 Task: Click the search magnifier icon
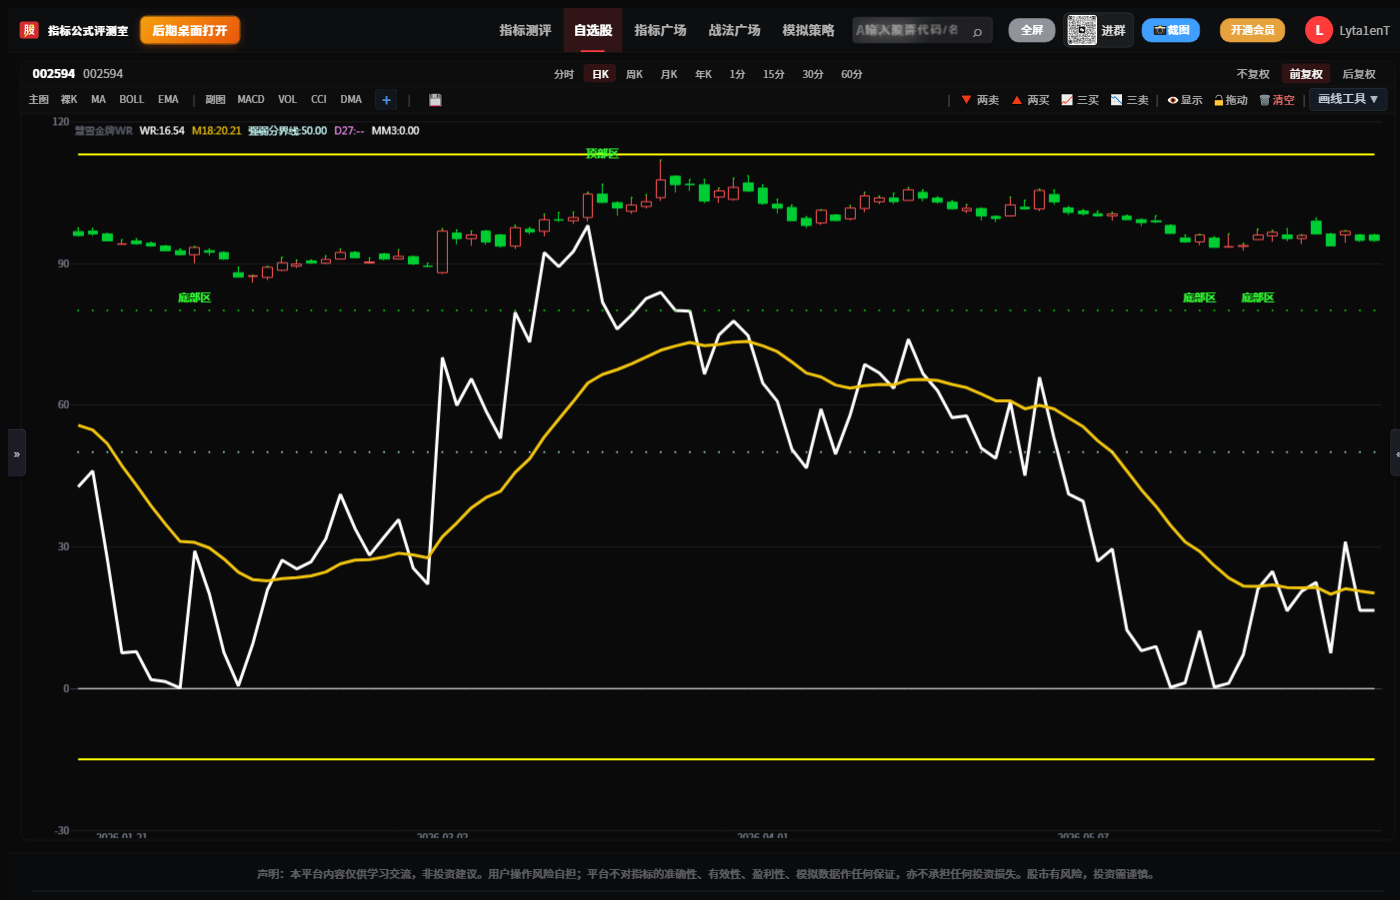[x=977, y=31]
